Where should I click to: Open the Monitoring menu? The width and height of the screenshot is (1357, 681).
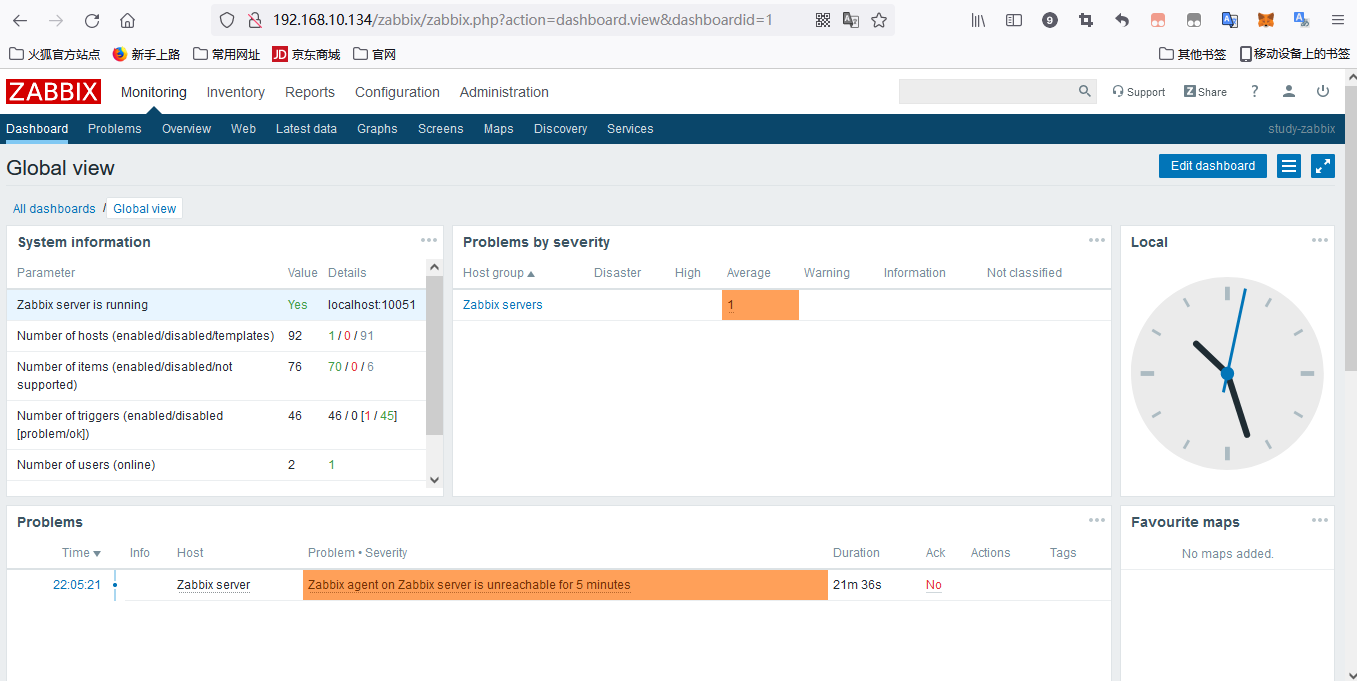[154, 92]
